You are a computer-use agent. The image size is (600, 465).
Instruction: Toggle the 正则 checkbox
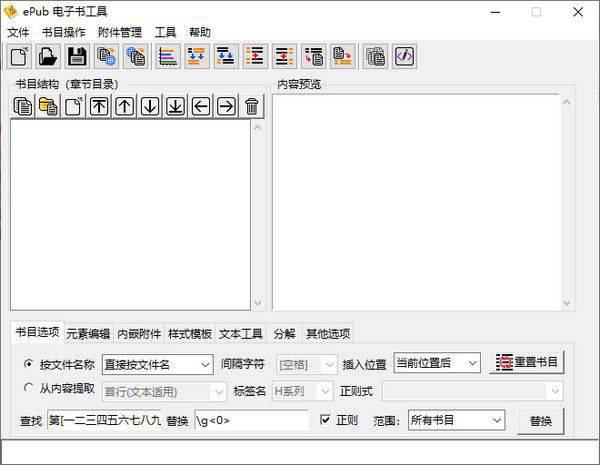[x=325, y=420]
